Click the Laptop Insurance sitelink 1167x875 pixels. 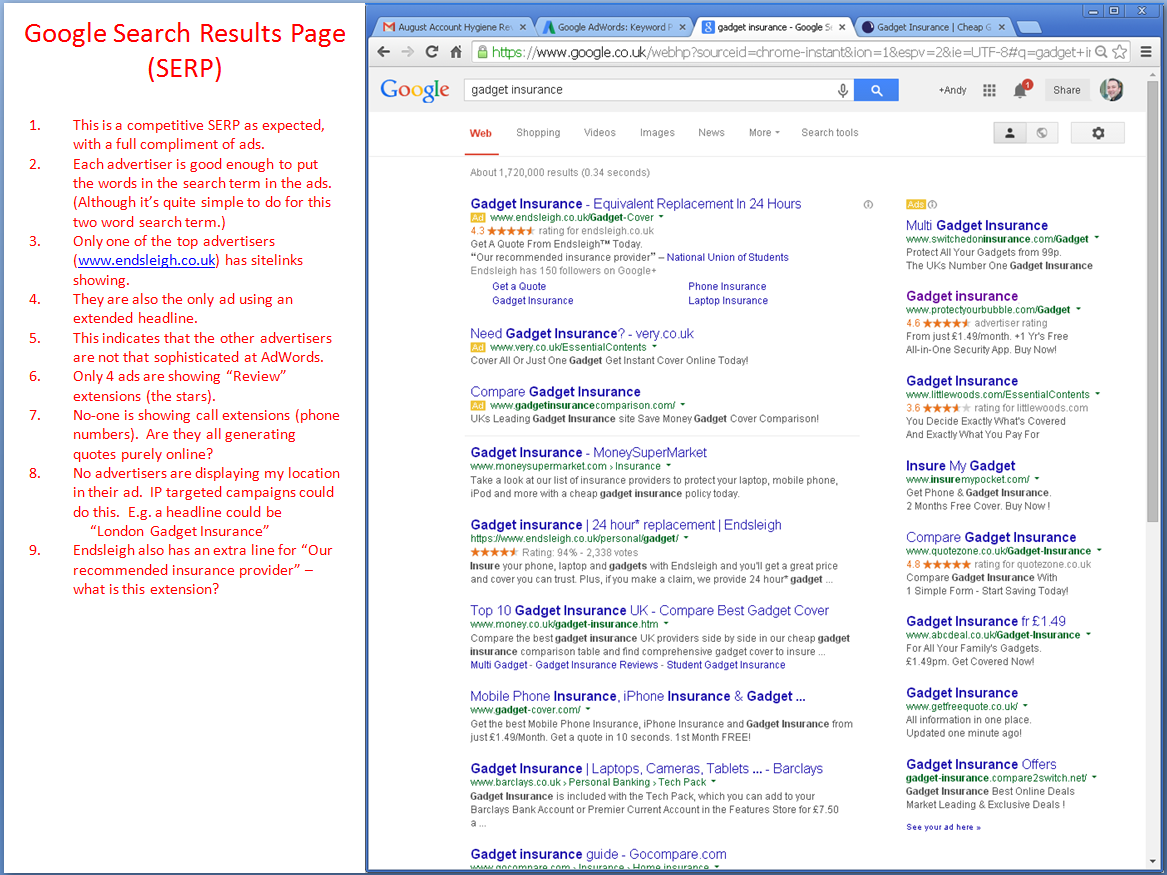point(728,301)
